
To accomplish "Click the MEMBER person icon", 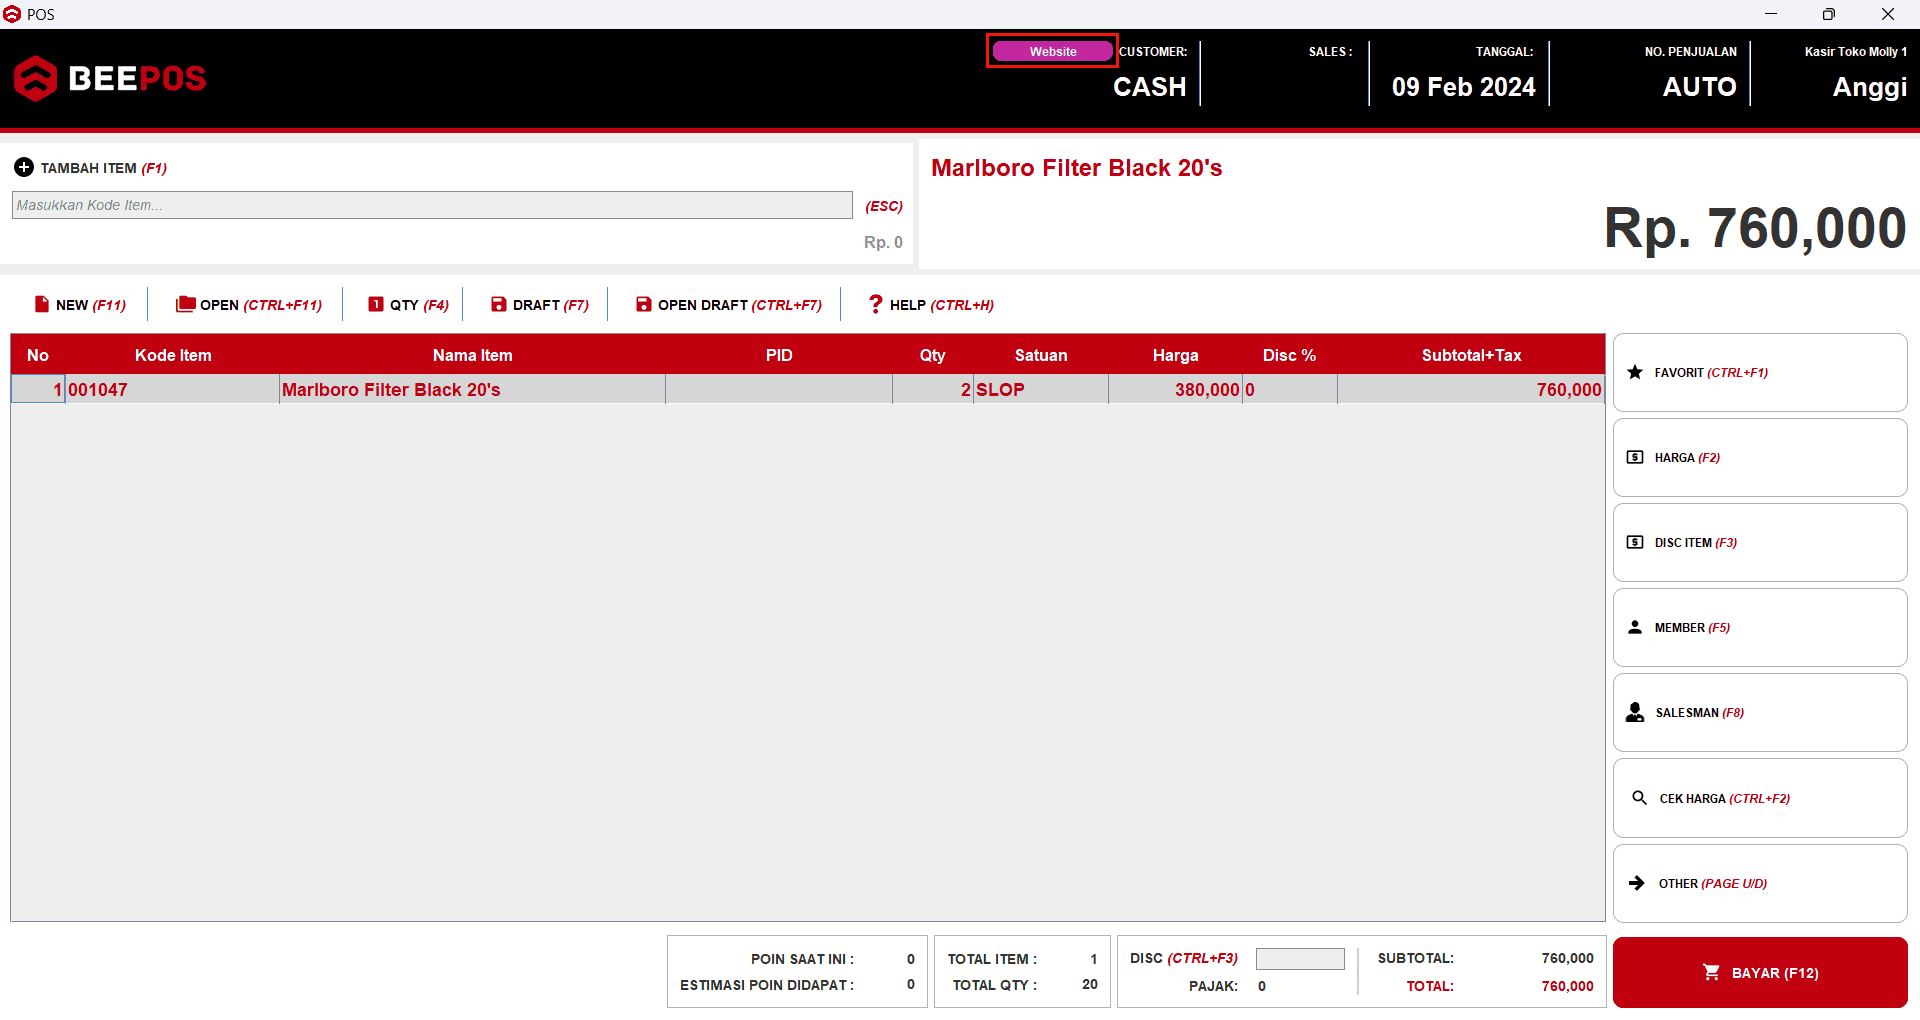I will [1635, 627].
